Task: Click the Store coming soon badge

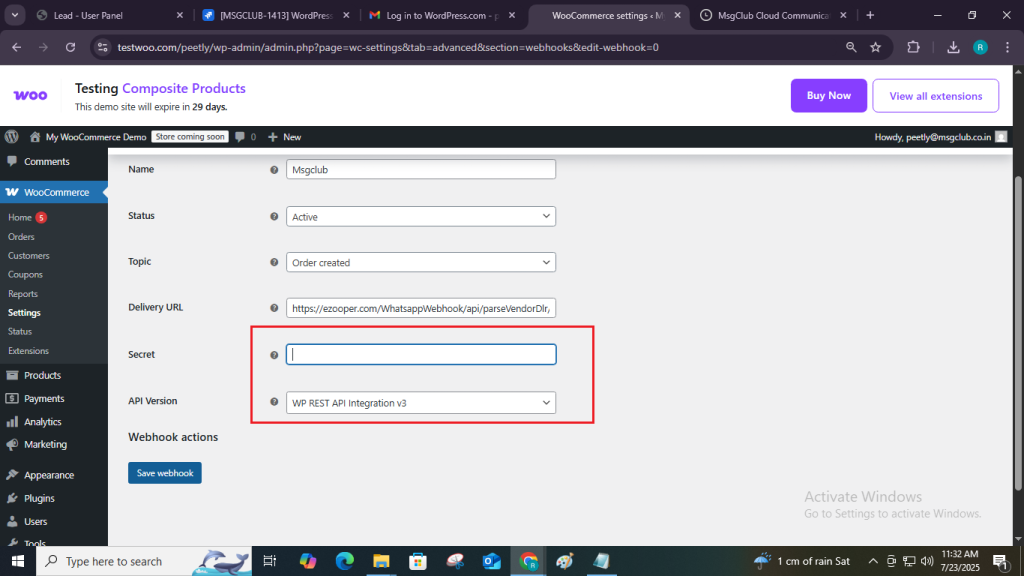Action: point(190,136)
